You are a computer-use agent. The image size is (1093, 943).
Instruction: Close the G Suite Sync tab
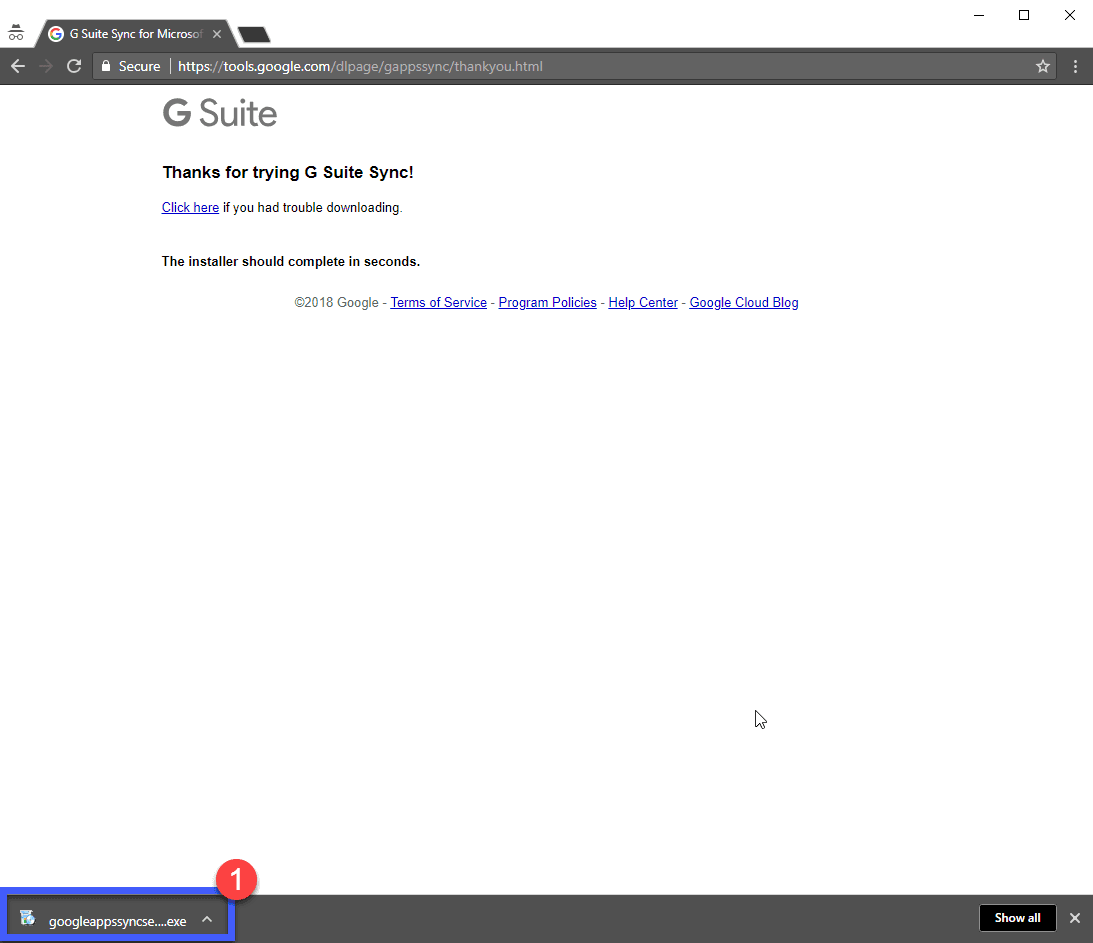coord(217,34)
